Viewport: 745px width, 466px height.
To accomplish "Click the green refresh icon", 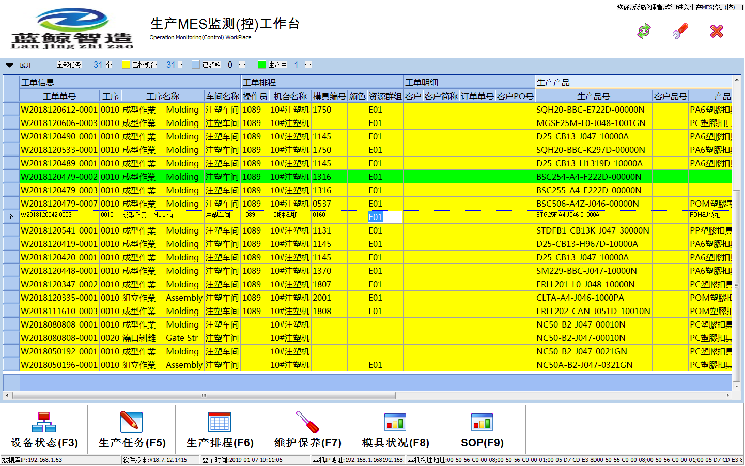I will click(644, 31).
